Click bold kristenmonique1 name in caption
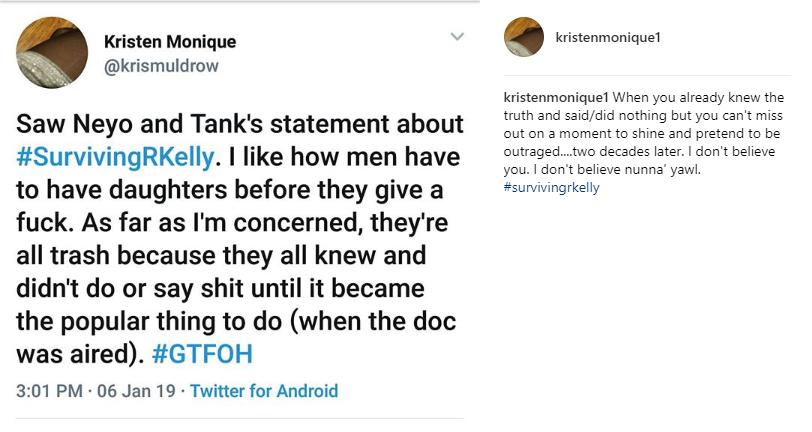 554,97
